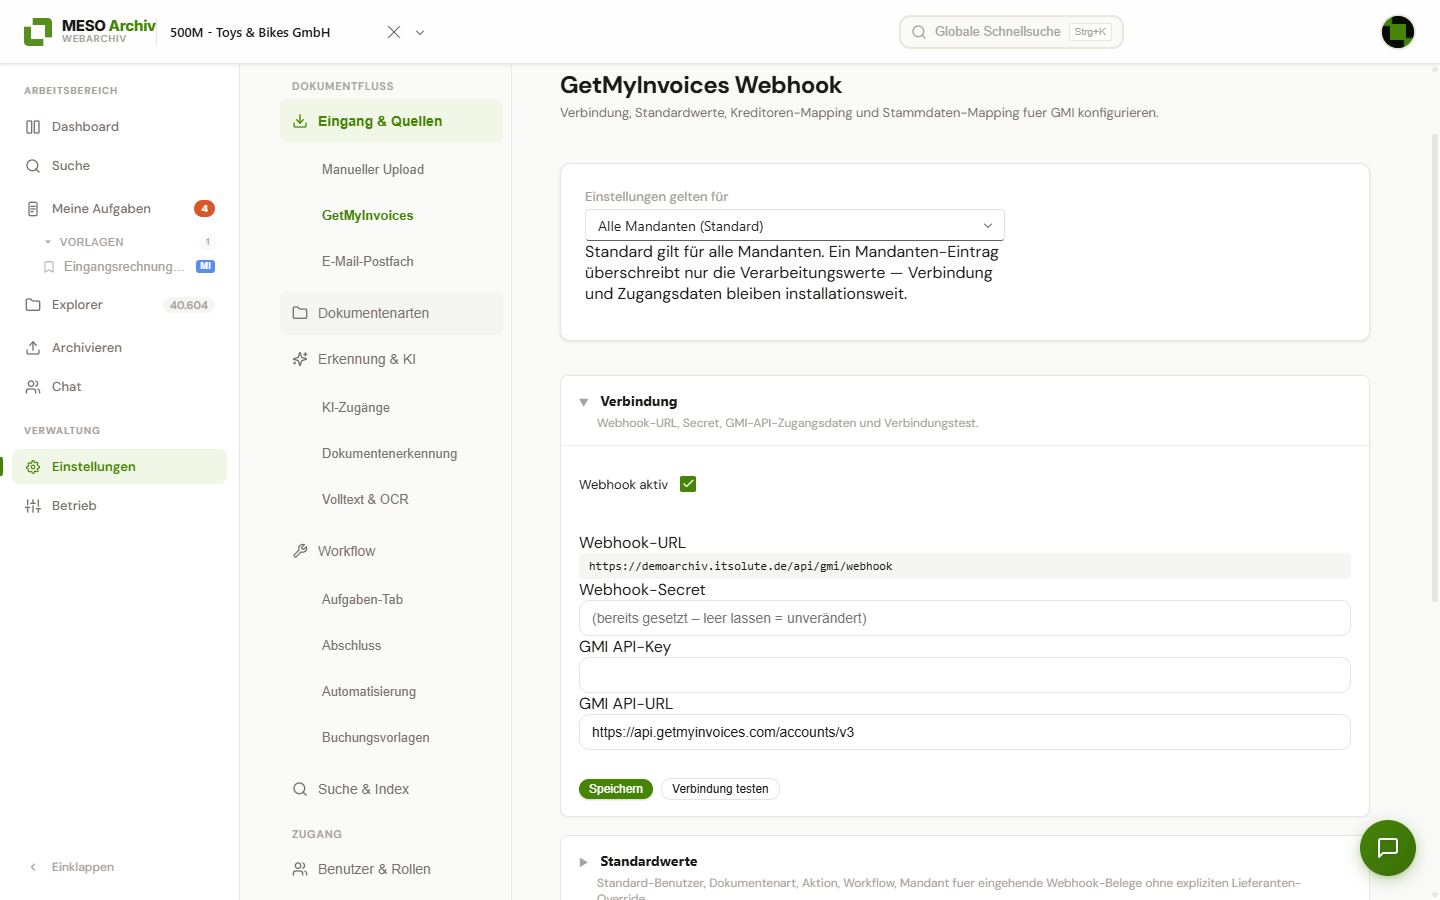Open Buchungsvorlagen settings
Viewport: 1440px width, 900px height.
click(376, 738)
